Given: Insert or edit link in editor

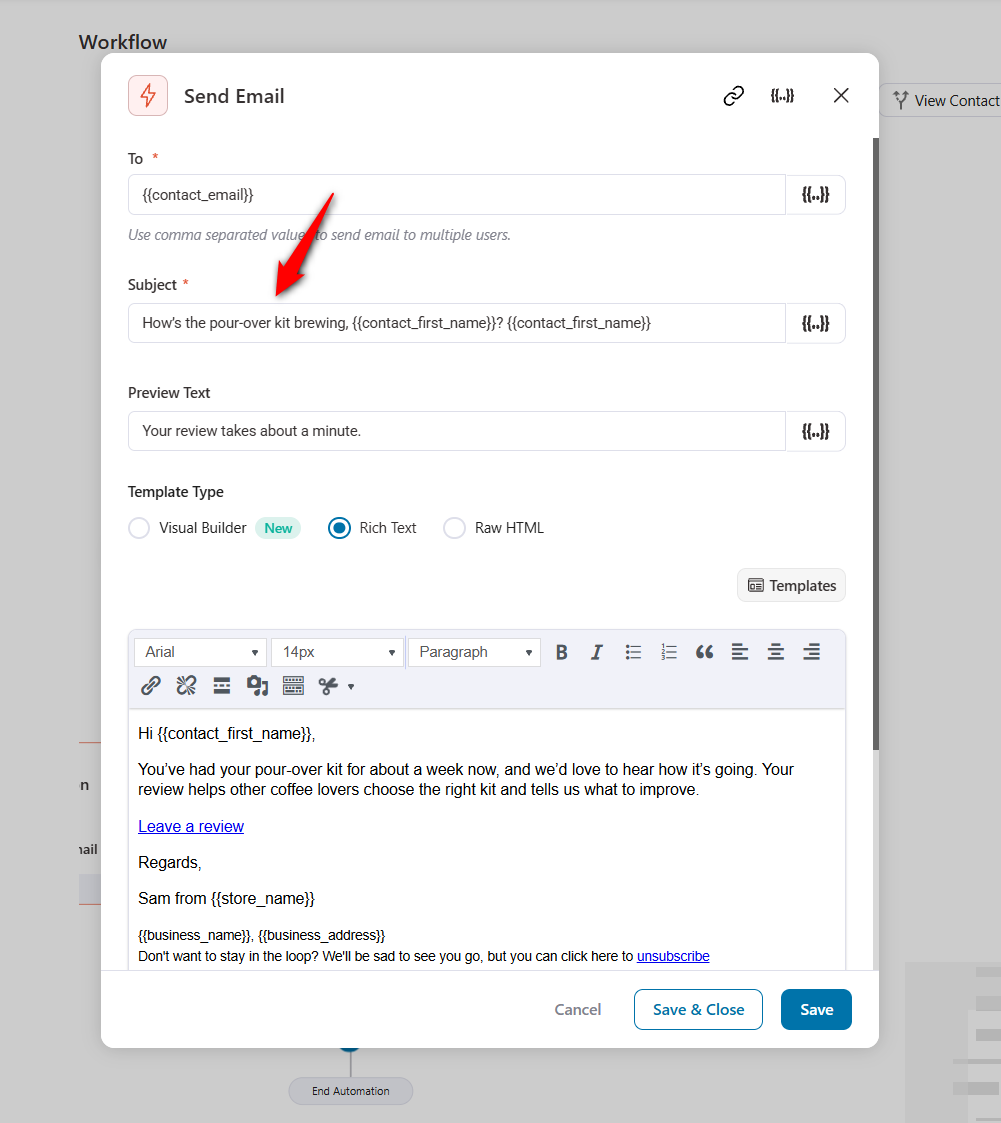Looking at the screenshot, I should tap(150, 685).
